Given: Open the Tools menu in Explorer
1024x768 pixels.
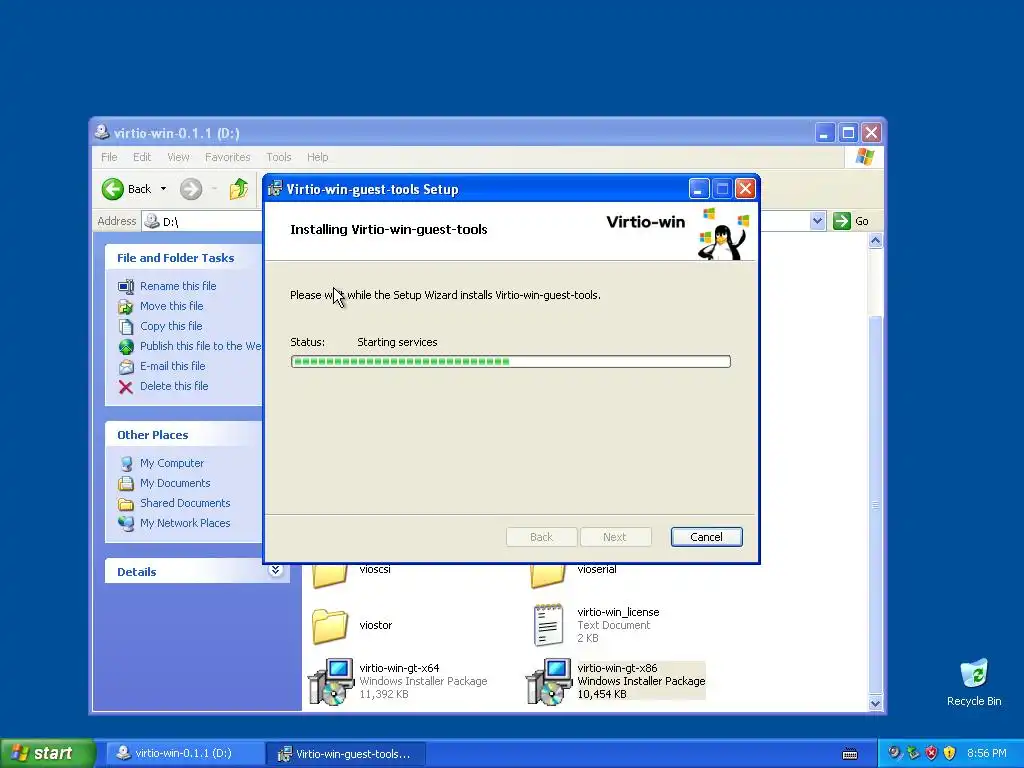Looking at the screenshot, I should (279, 157).
